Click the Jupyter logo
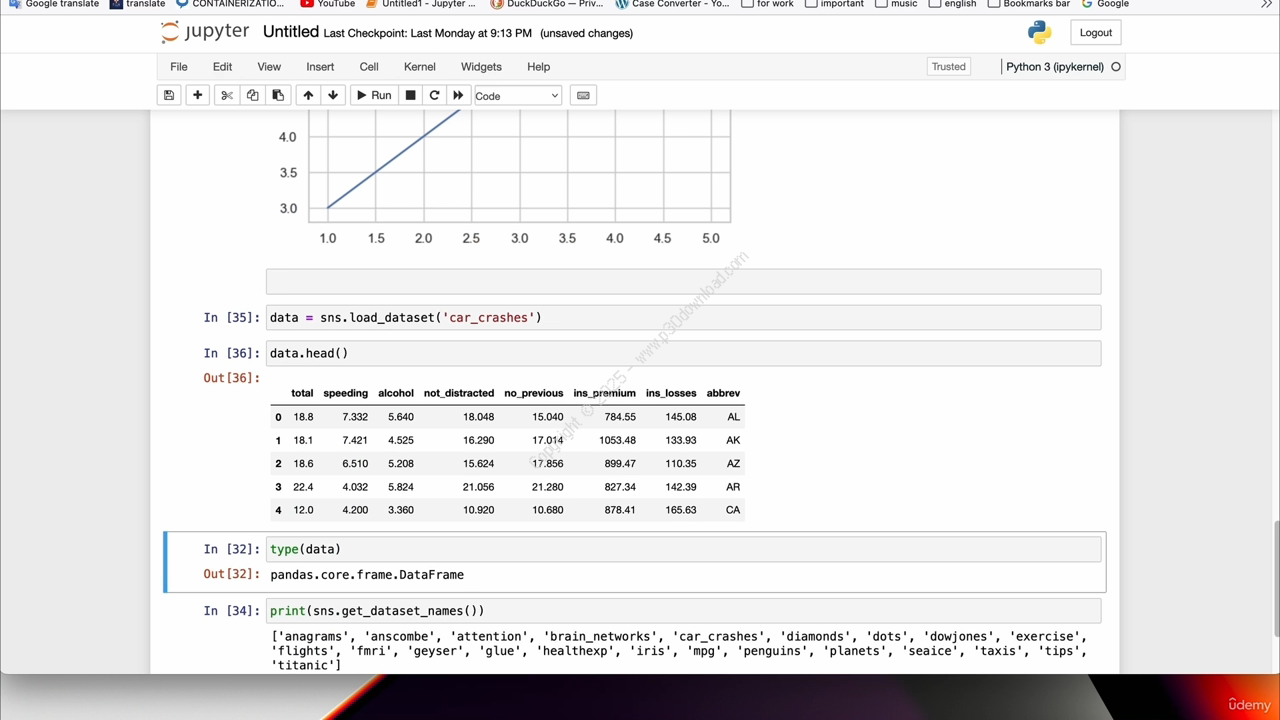The image size is (1280, 720). point(204,32)
